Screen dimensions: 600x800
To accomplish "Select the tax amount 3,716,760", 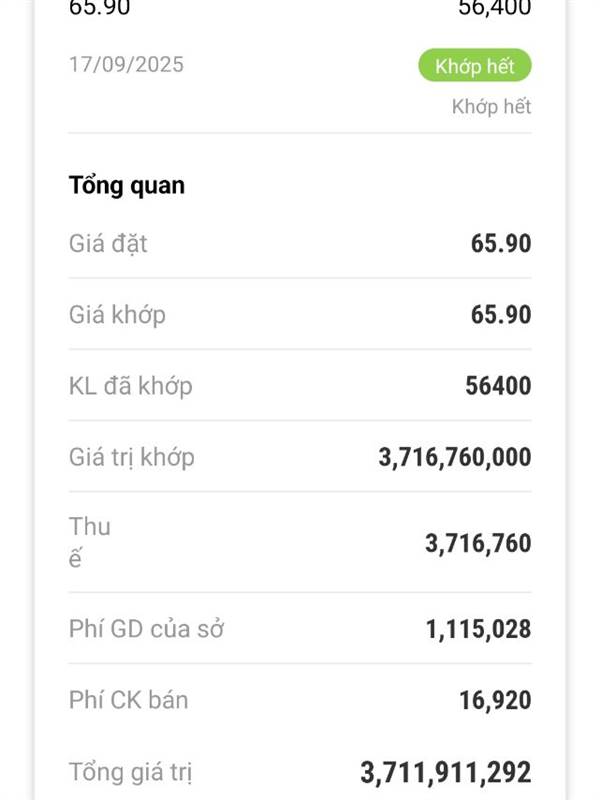I will pyautogui.click(x=478, y=543).
